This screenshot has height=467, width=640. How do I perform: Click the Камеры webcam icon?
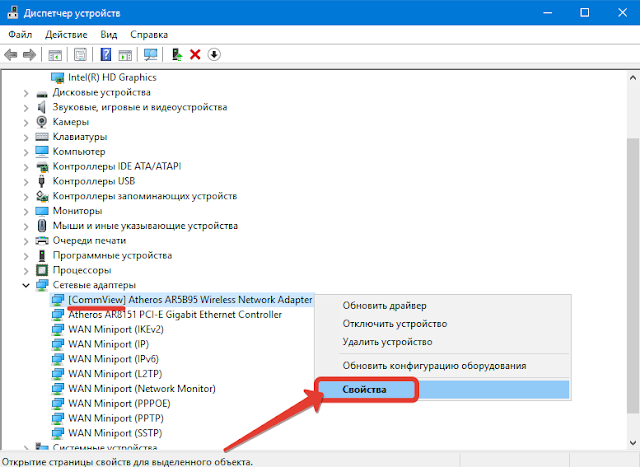pos(41,122)
